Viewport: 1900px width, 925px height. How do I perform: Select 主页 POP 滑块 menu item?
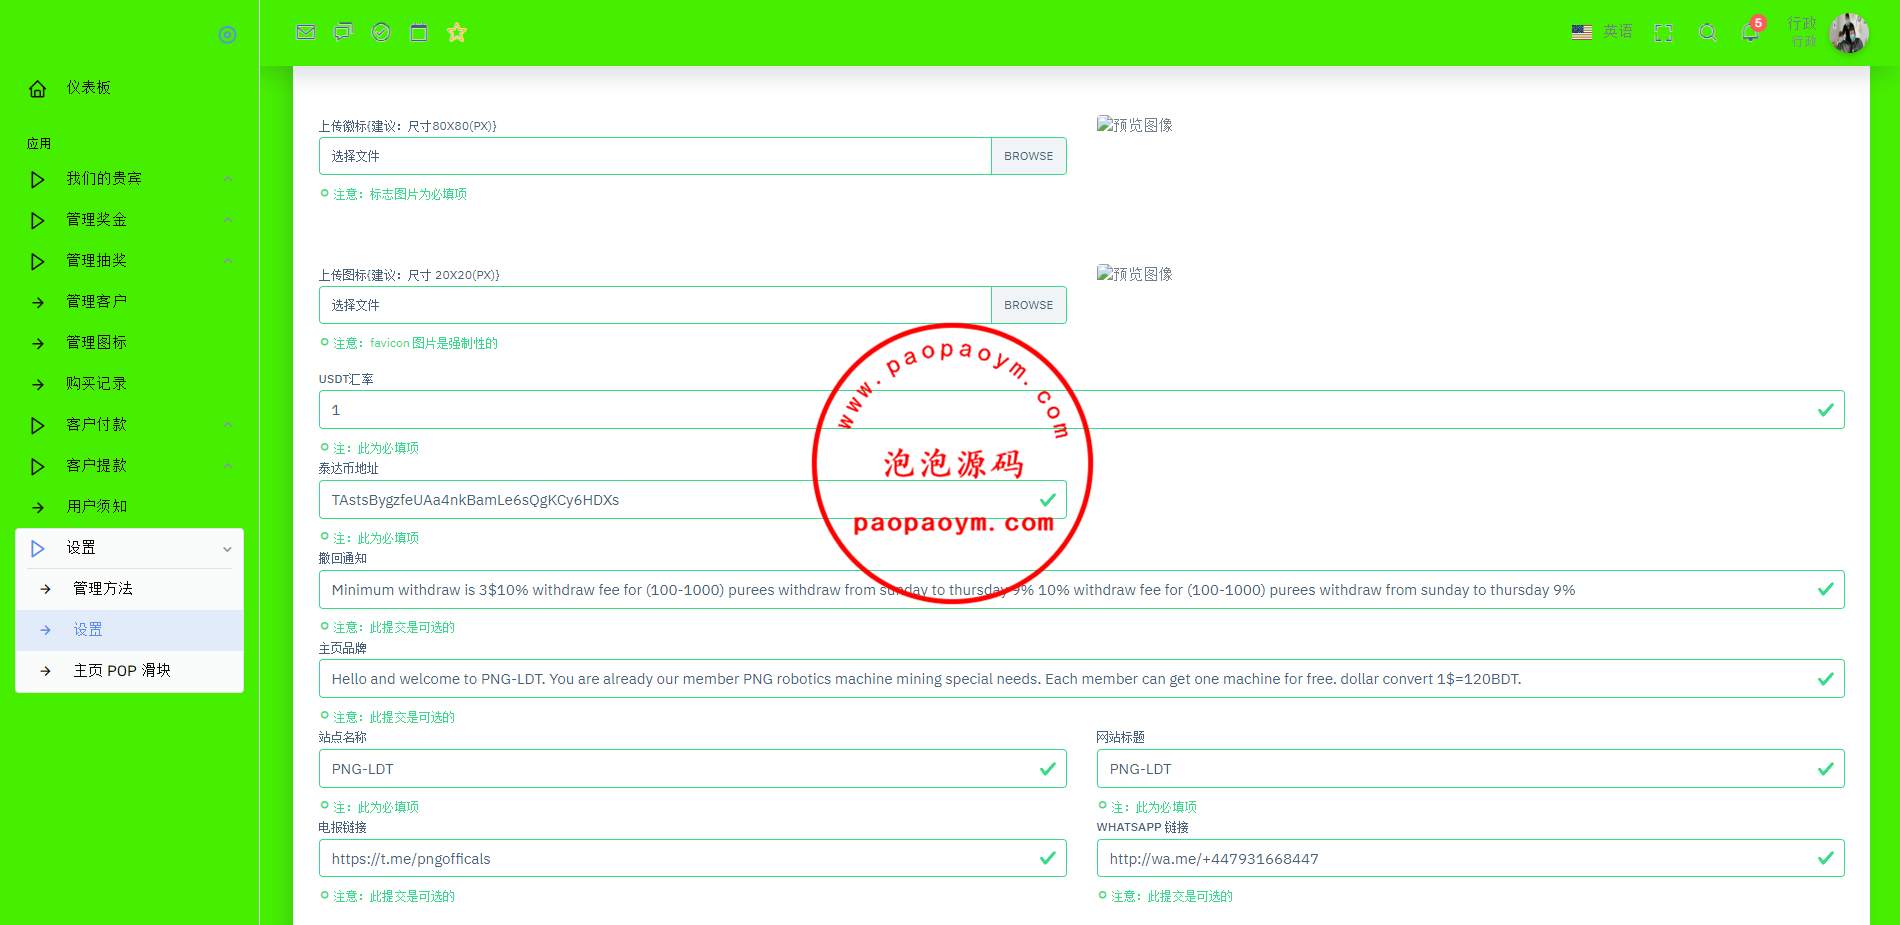[122, 671]
